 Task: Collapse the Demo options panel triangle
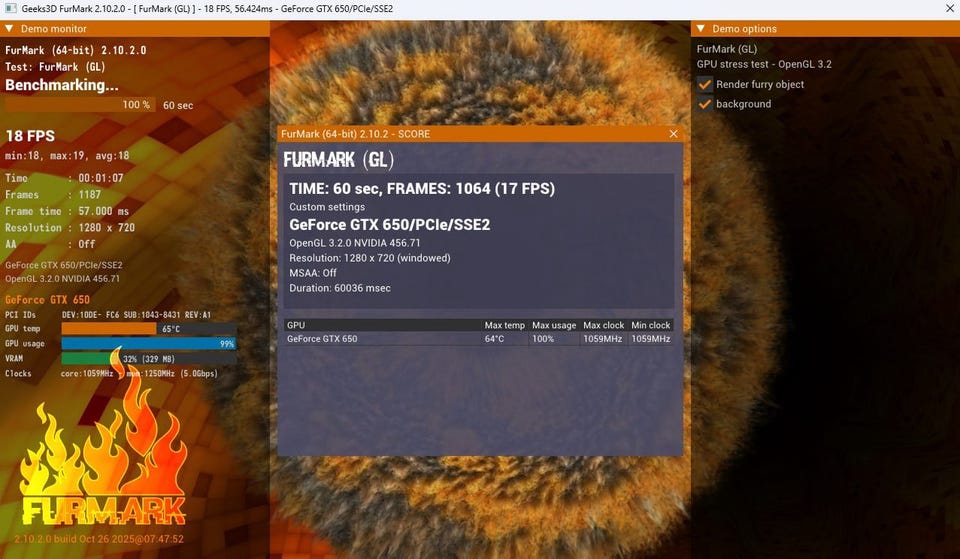[x=701, y=29]
